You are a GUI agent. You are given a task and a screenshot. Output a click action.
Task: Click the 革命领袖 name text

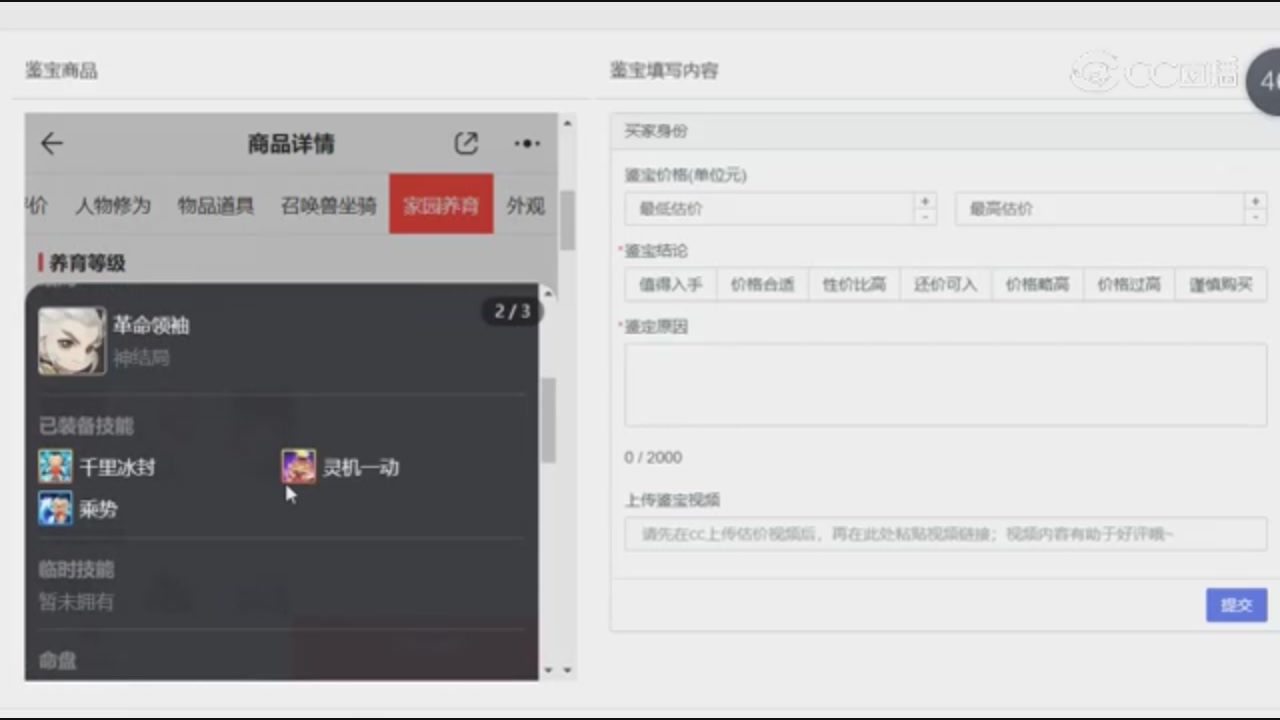pos(151,326)
